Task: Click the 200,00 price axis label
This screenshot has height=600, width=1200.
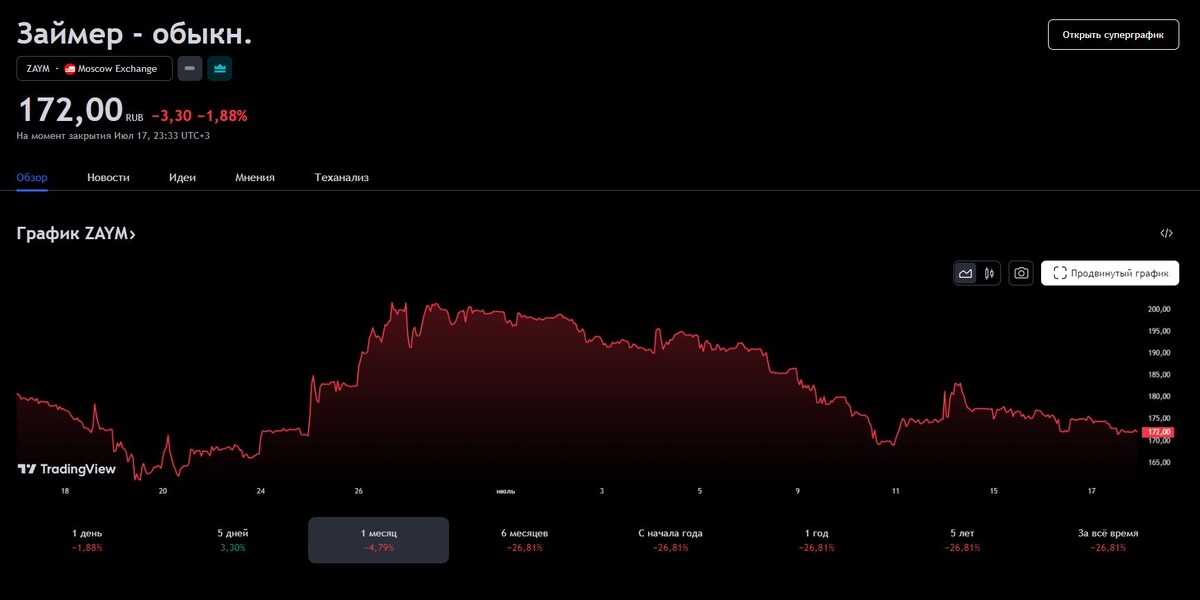Action: pyautogui.click(x=1159, y=309)
